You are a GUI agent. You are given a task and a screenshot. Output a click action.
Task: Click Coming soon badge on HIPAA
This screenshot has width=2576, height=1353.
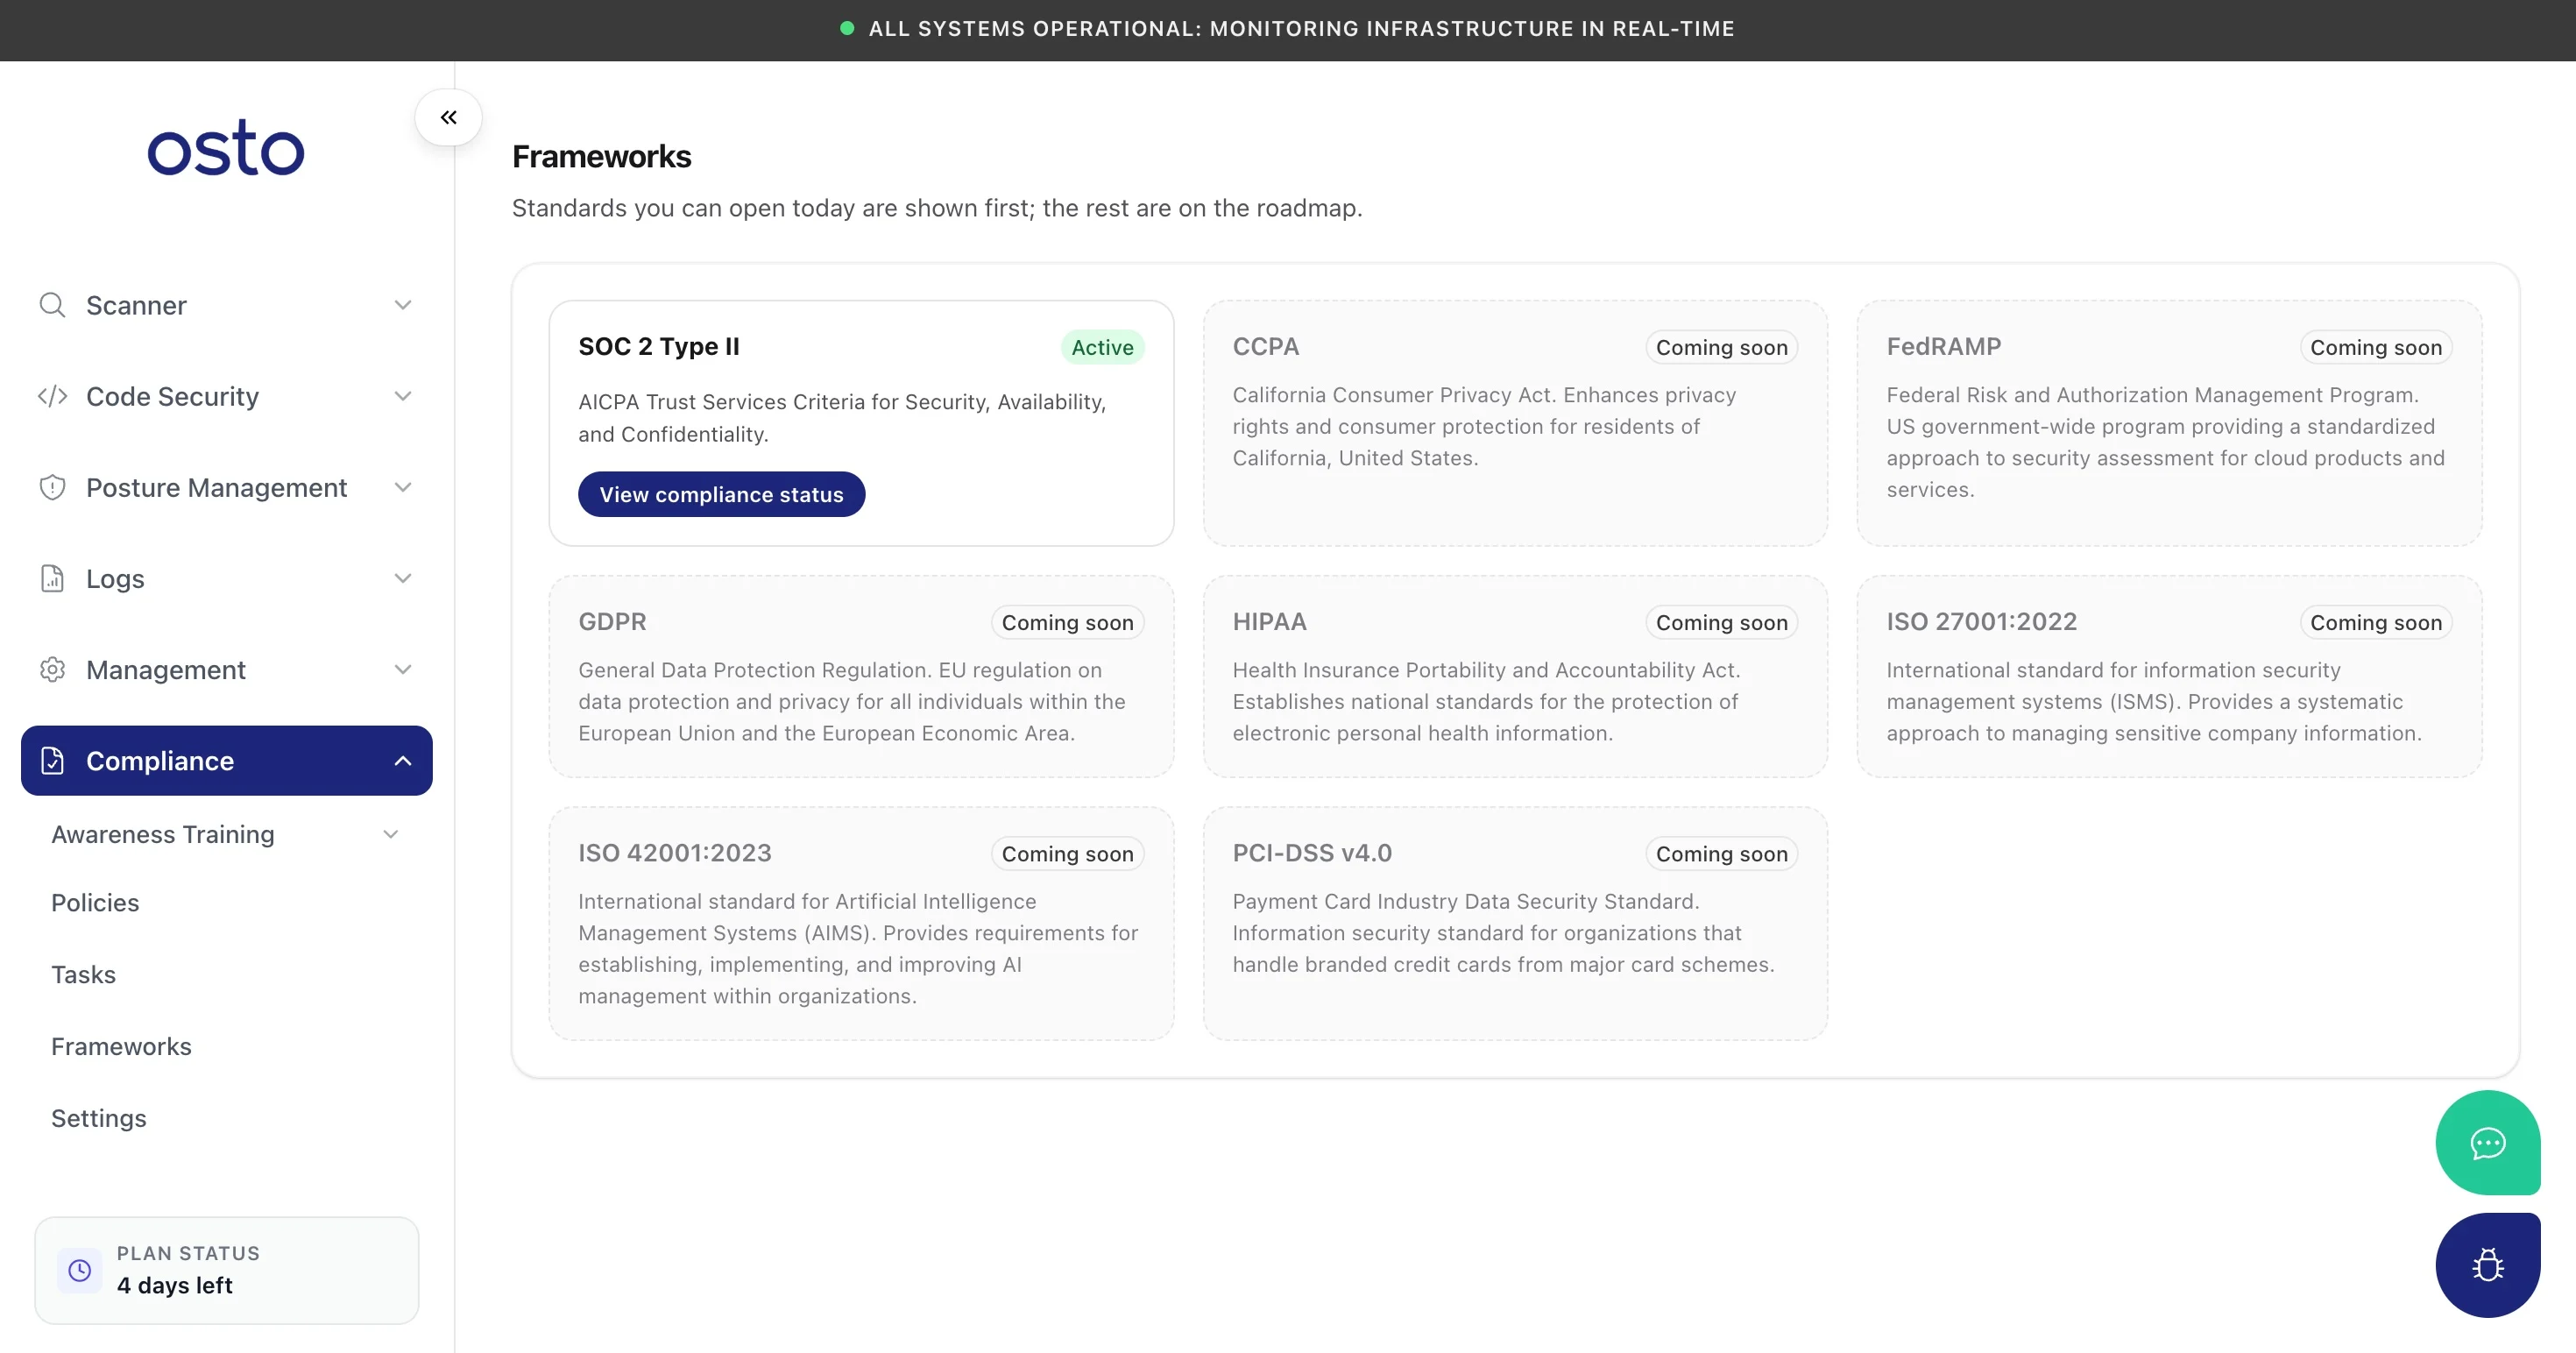1721,622
